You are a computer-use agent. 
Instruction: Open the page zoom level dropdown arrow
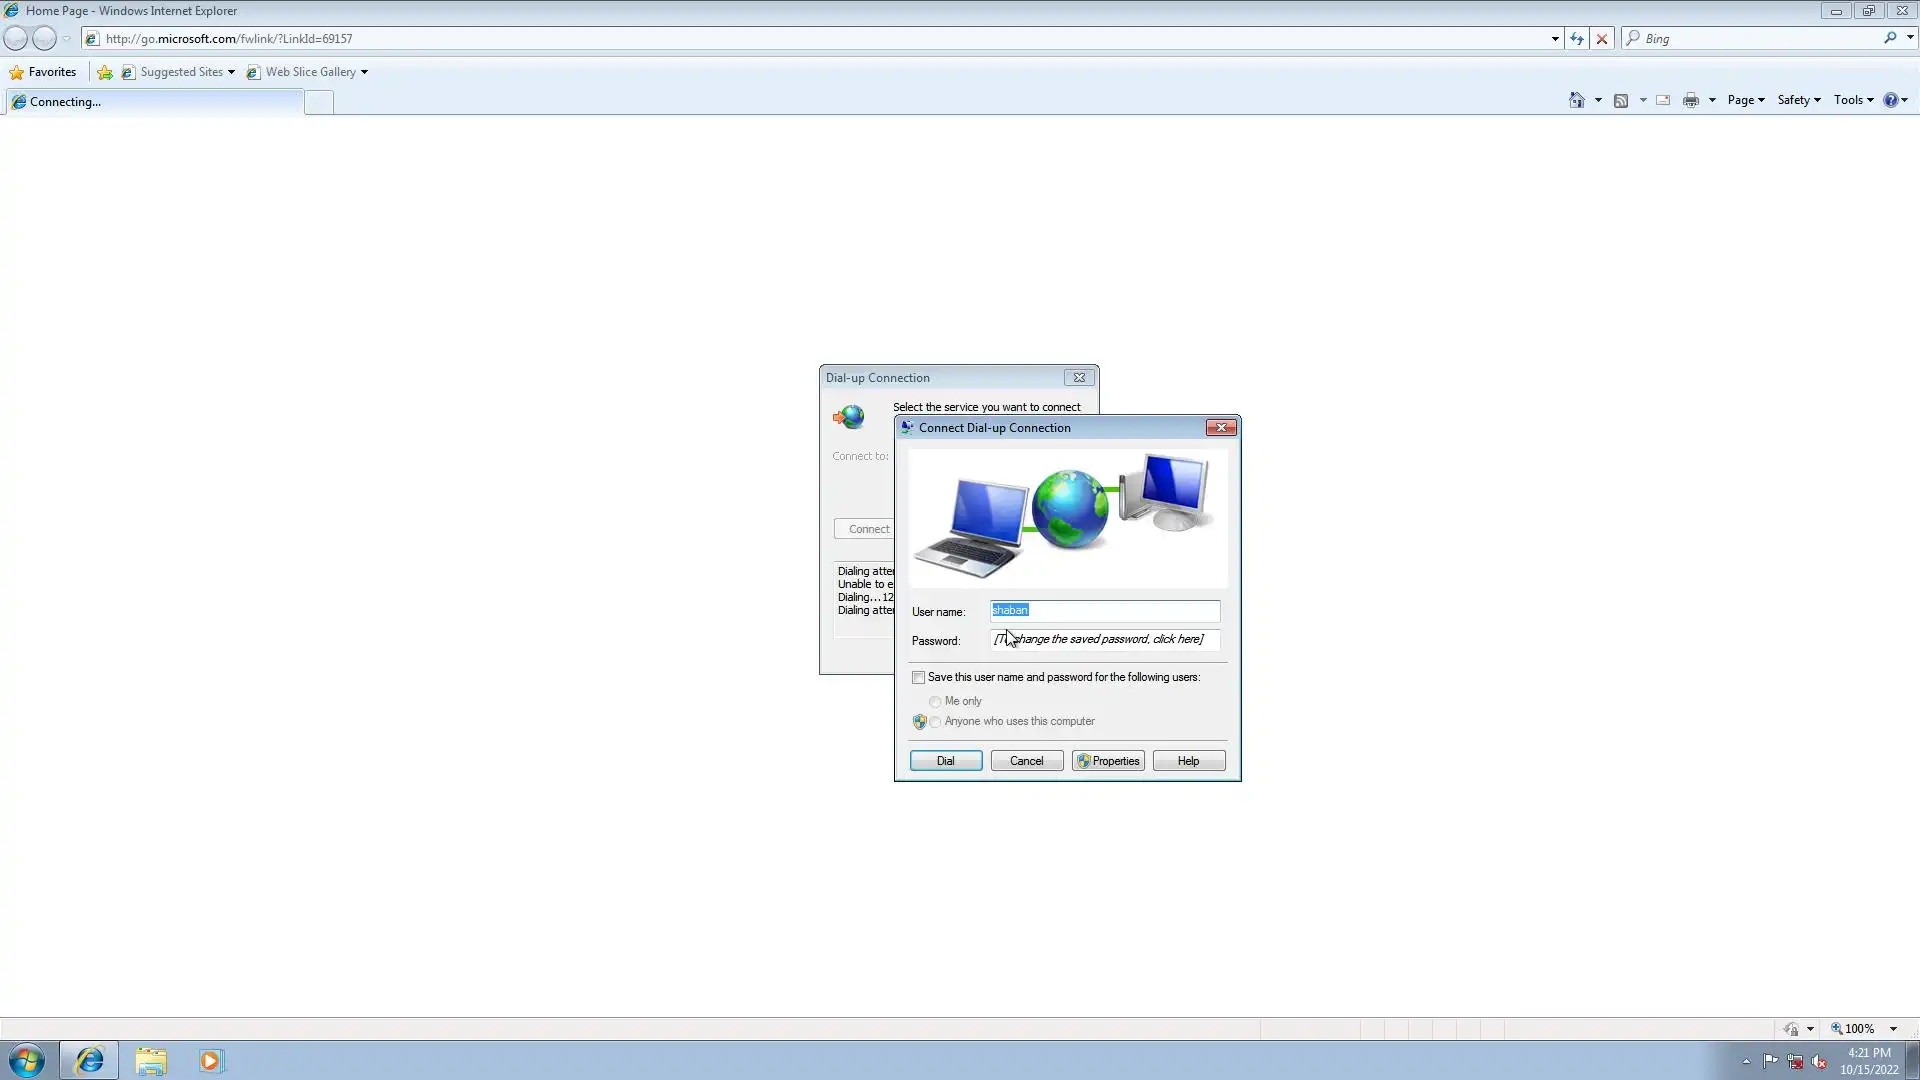1893,1029
